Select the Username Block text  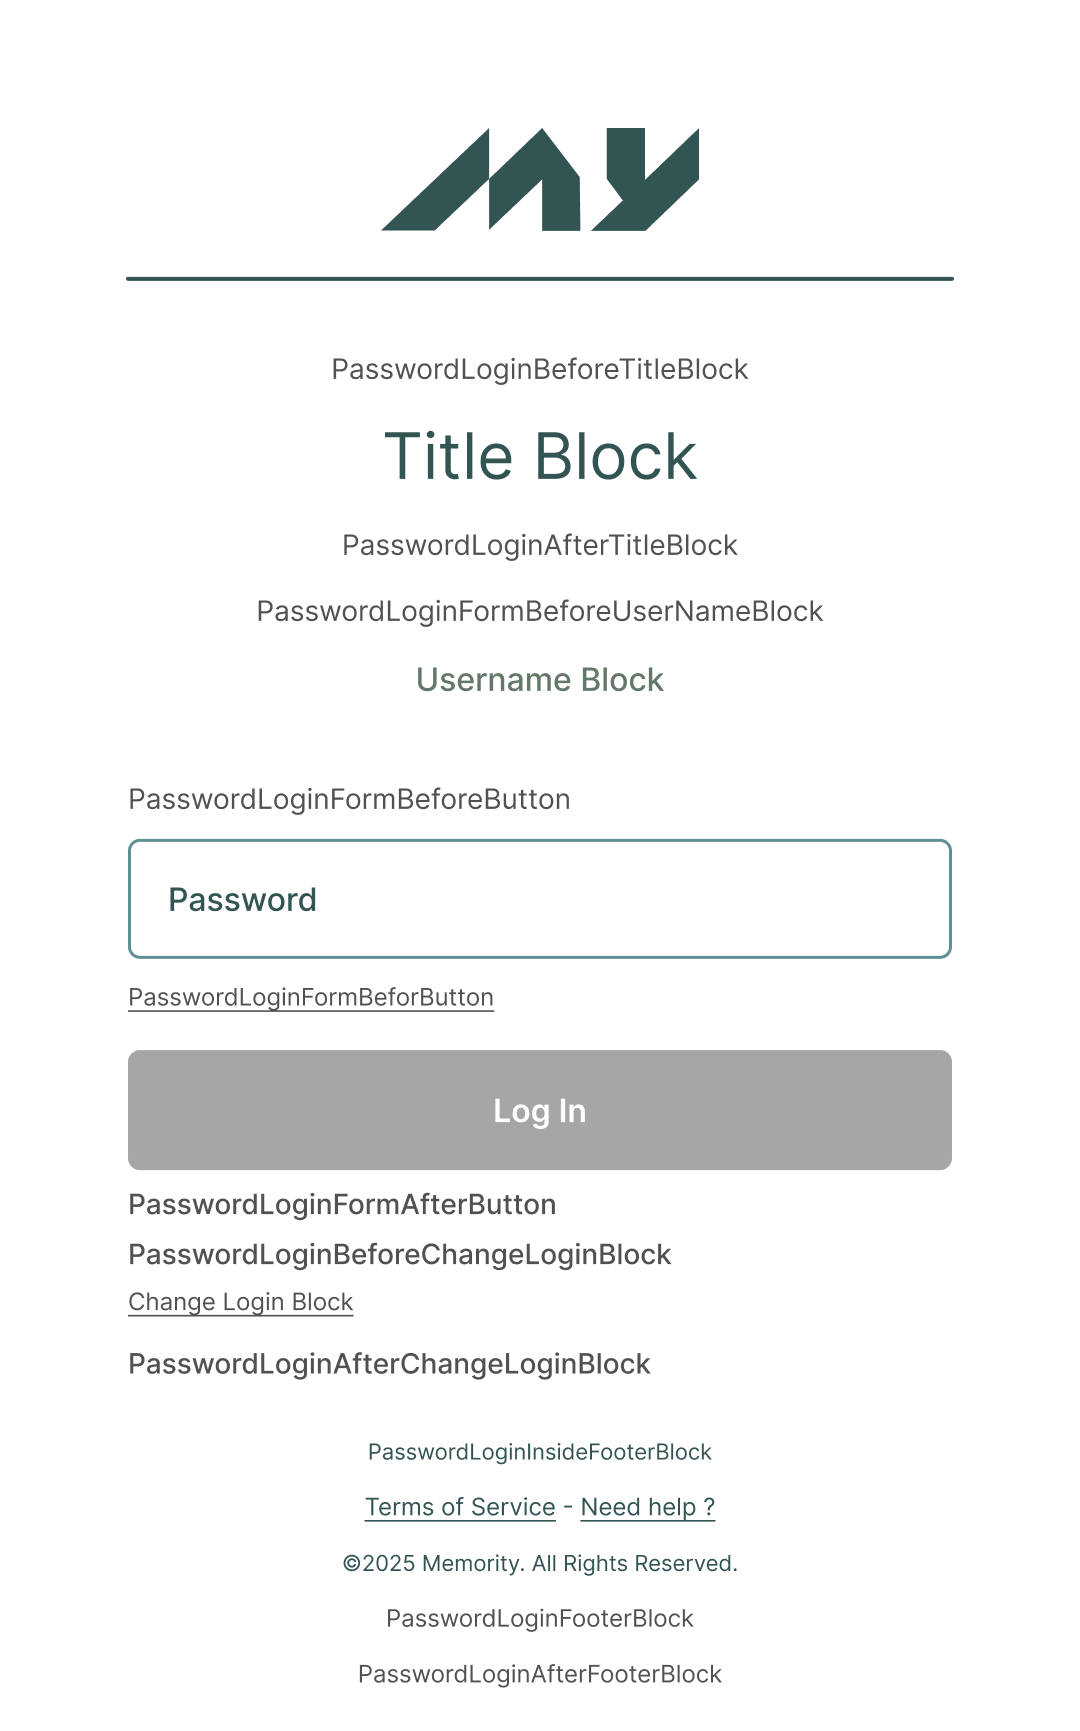tap(540, 679)
